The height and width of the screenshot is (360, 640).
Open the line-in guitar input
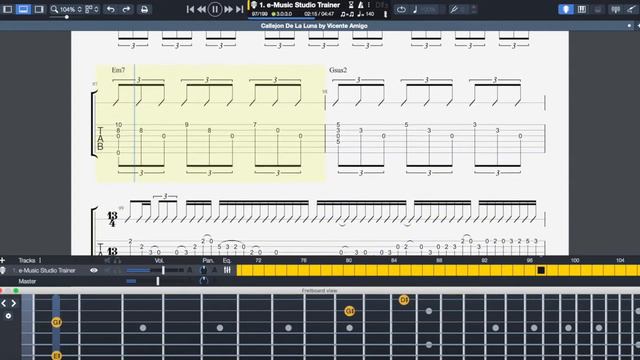[x=631, y=9]
